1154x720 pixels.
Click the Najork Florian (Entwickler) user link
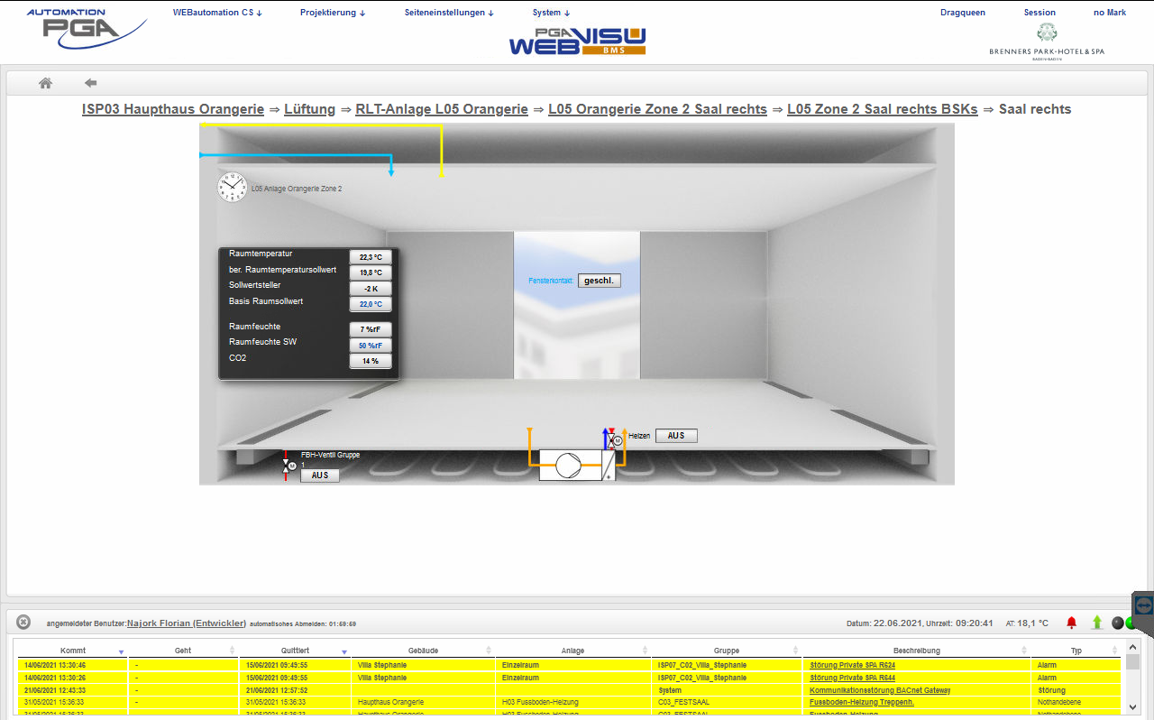pos(187,623)
